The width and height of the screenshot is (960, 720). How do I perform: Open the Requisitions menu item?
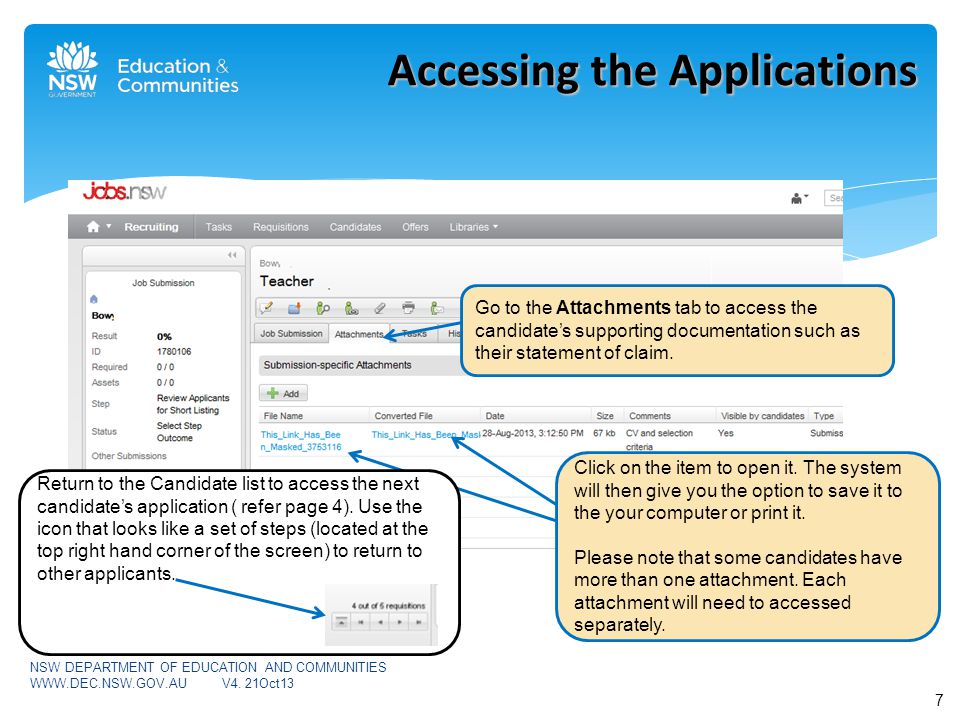(281, 227)
